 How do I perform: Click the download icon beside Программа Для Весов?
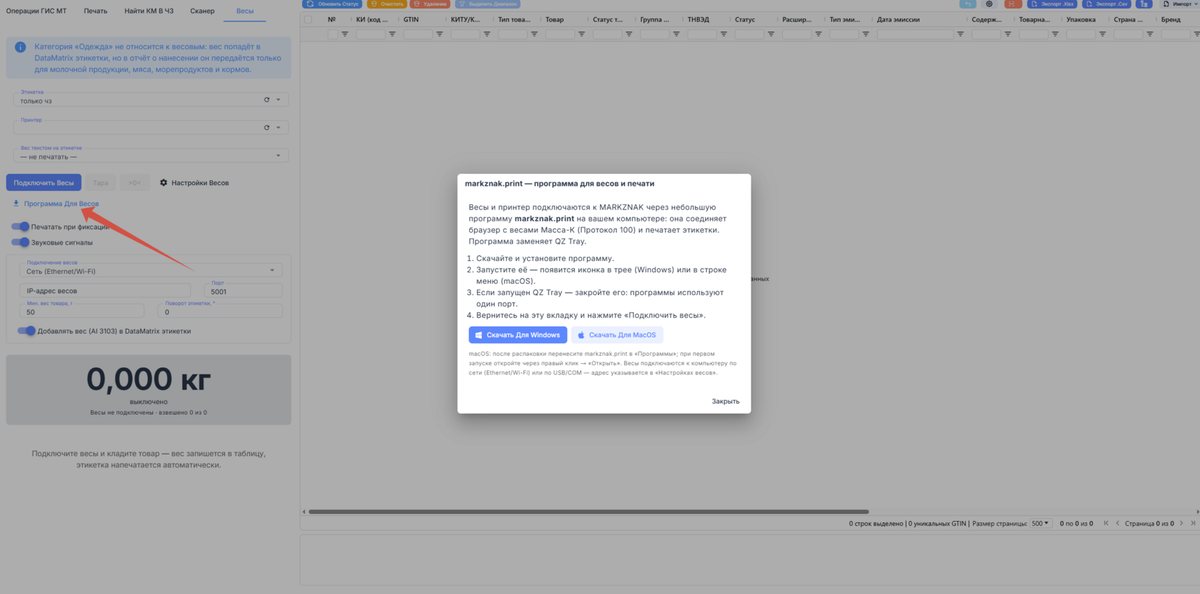16,203
